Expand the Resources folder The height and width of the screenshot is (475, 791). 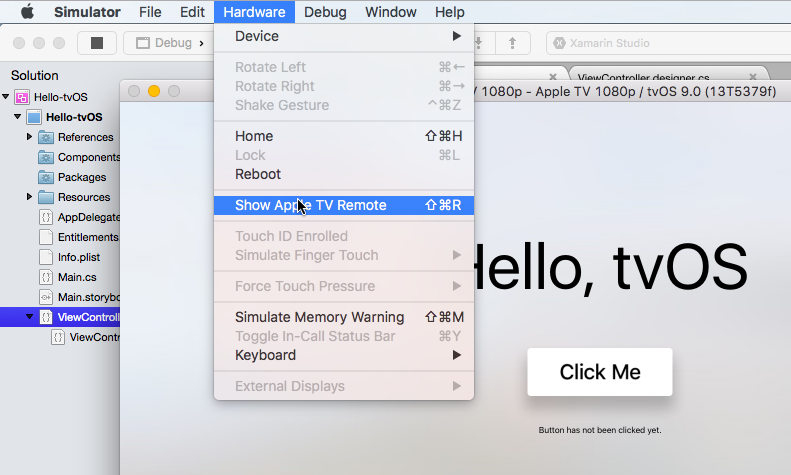tap(29, 197)
